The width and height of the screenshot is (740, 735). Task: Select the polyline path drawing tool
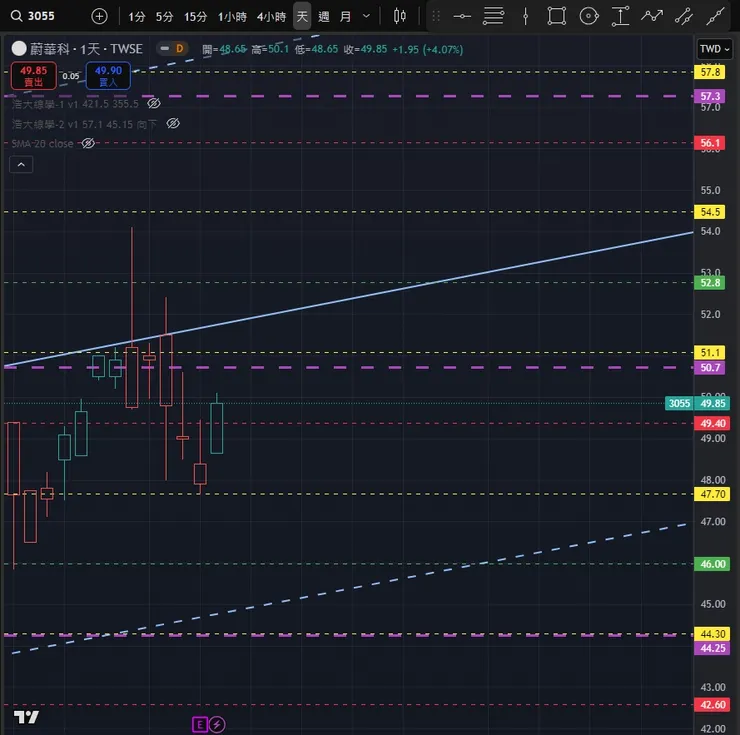point(652,17)
